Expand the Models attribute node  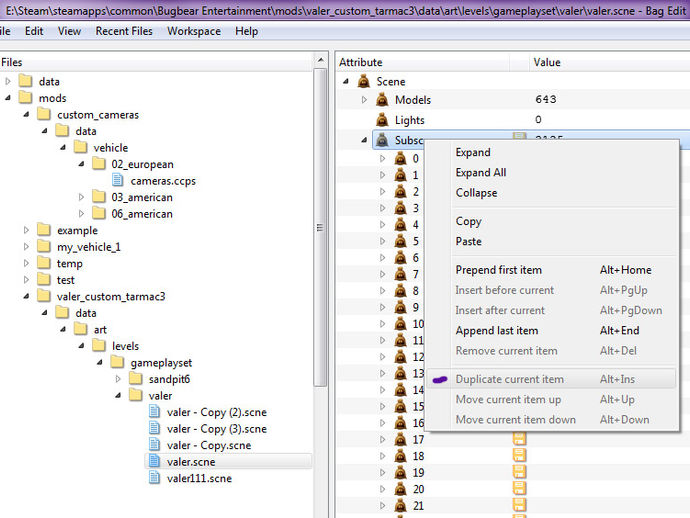coord(364,100)
